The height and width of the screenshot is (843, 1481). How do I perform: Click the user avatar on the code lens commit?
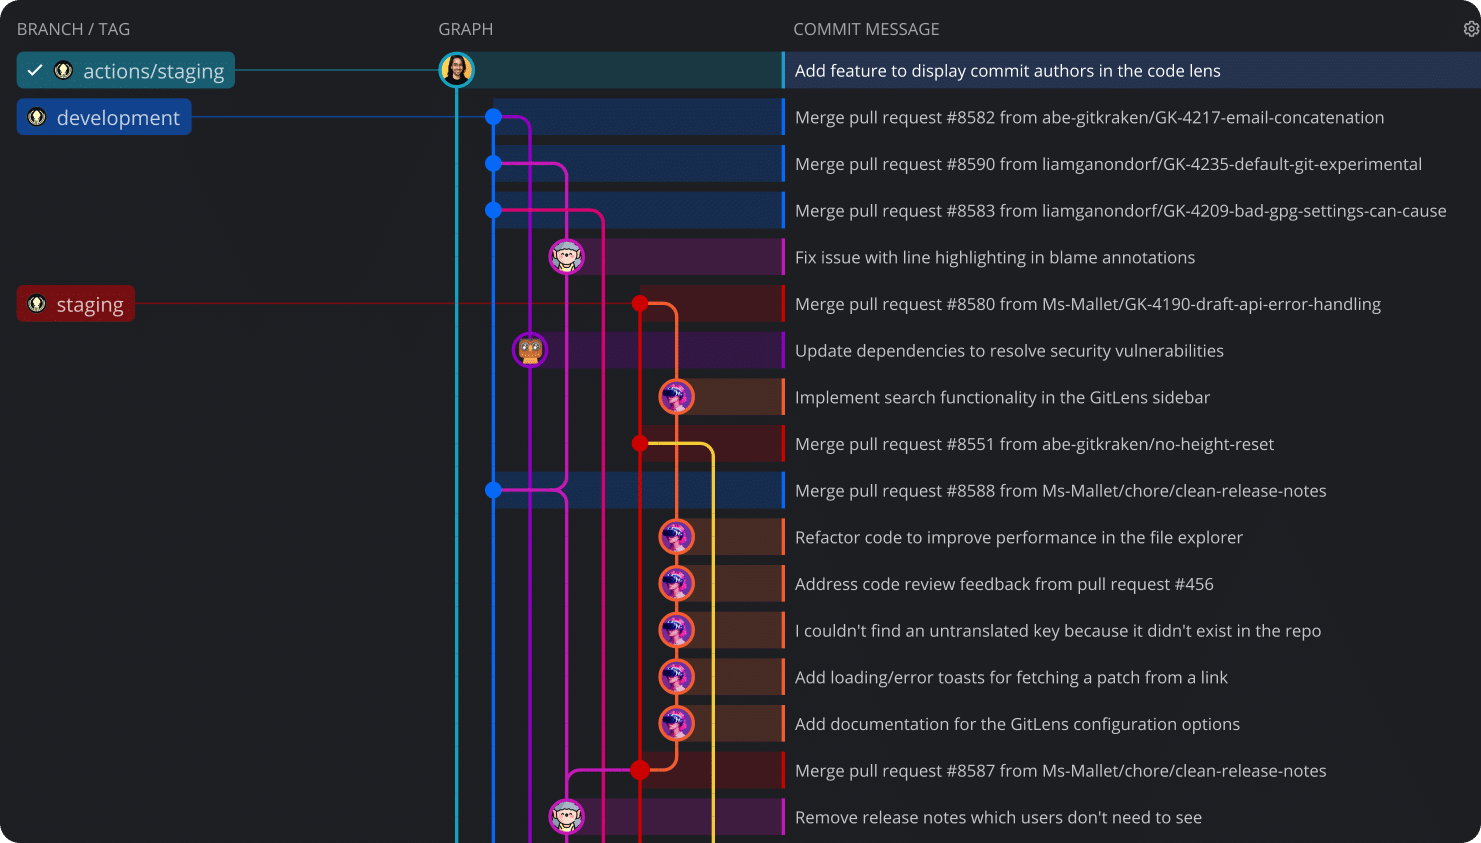pyautogui.click(x=457, y=70)
